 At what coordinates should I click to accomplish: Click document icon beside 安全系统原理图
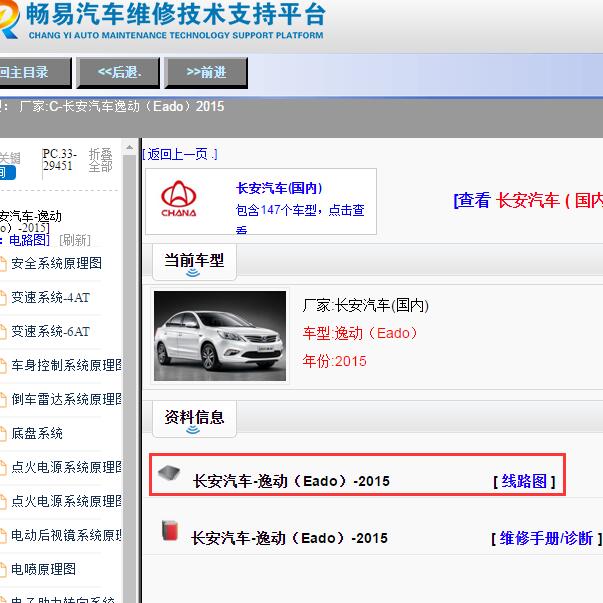click(x=3, y=264)
